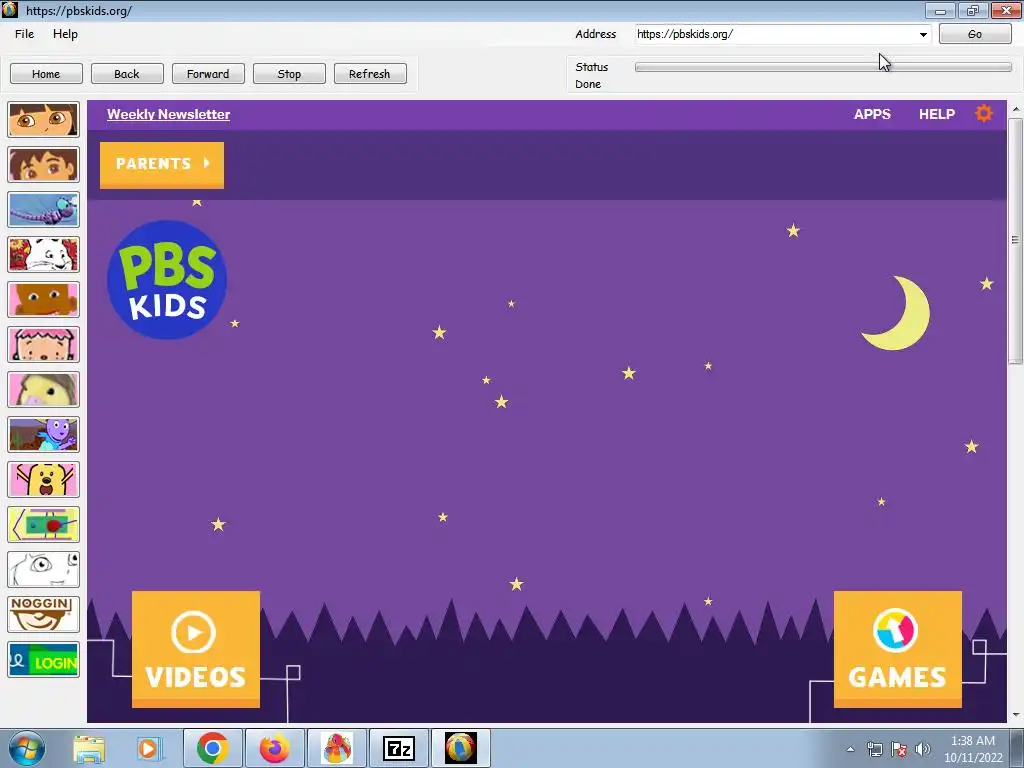Click the Forward navigation button
This screenshot has height=768, width=1024.
208,74
